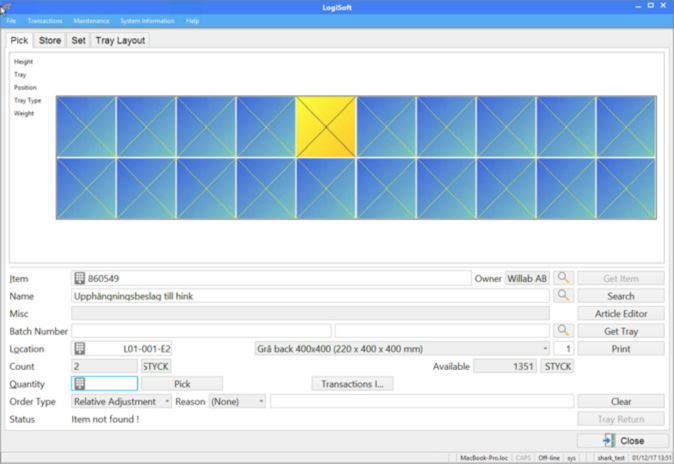This screenshot has width=674, height=464.
Task: Click the Misc field
Action: (310, 313)
